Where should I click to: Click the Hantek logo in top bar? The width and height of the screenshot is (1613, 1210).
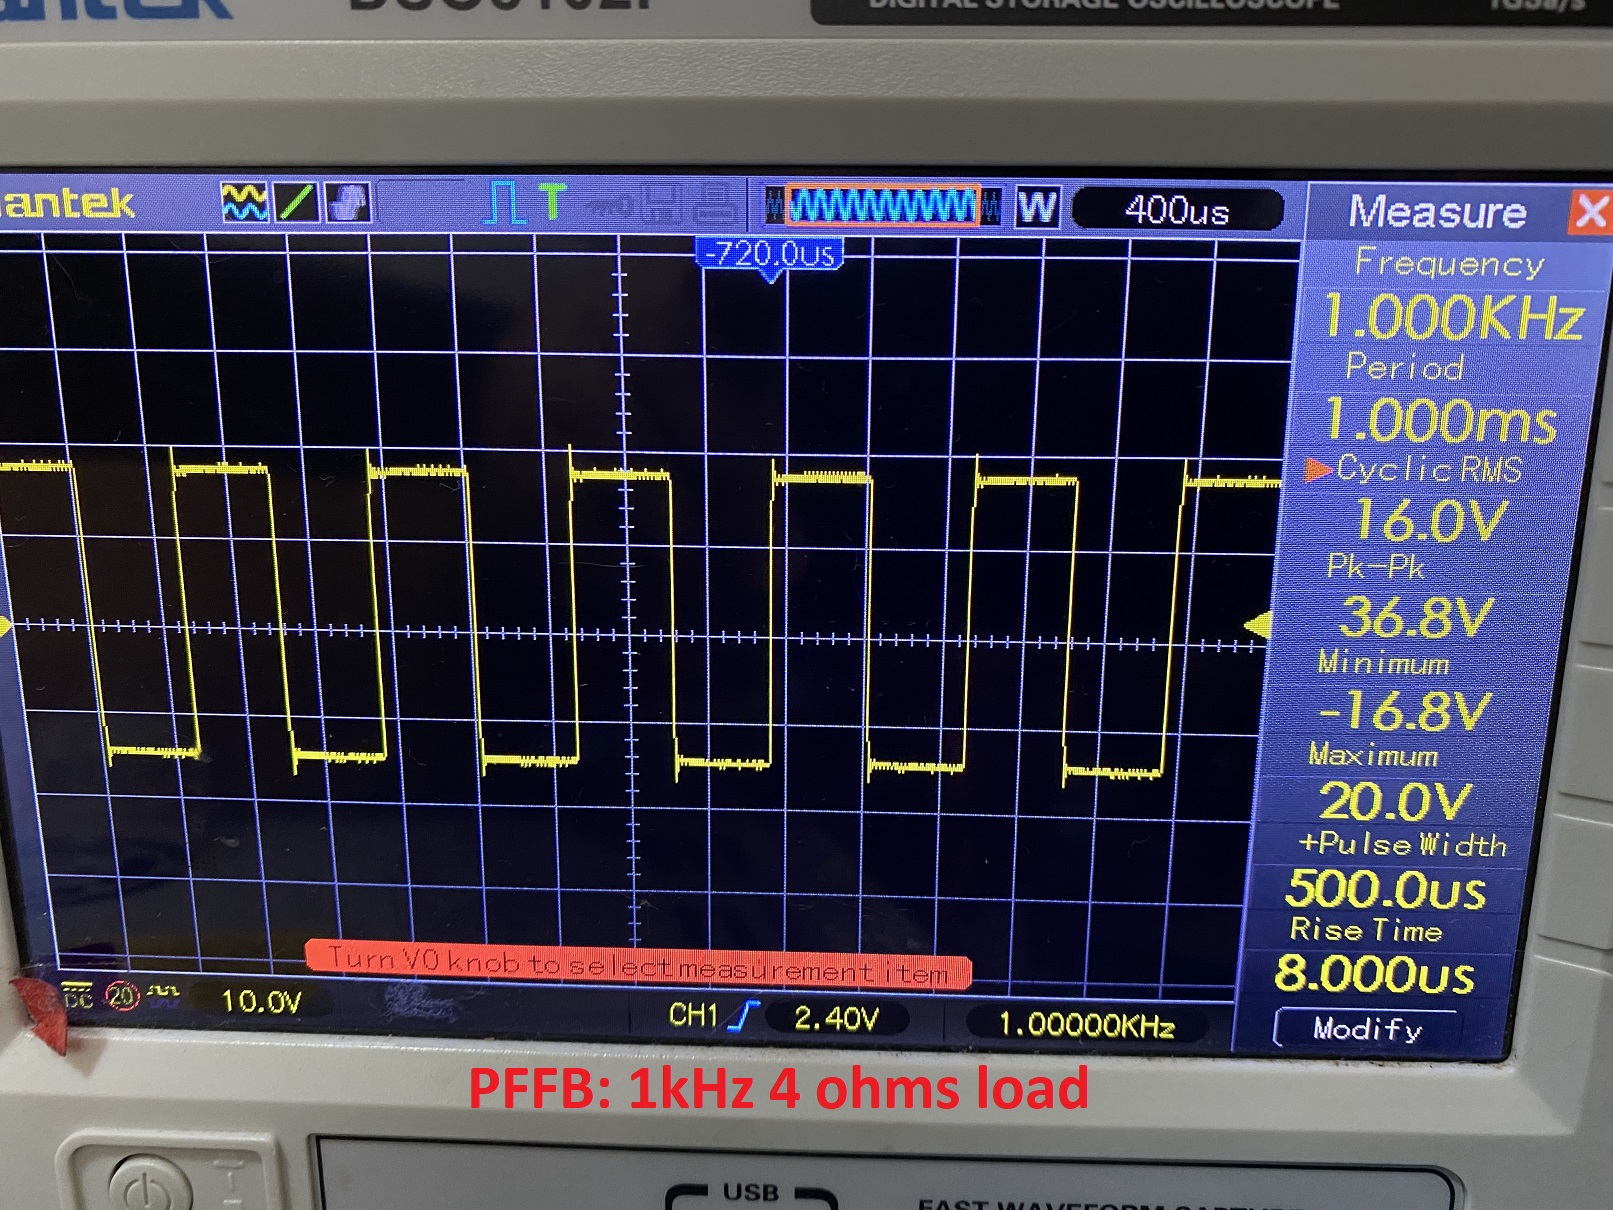[x=66, y=202]
